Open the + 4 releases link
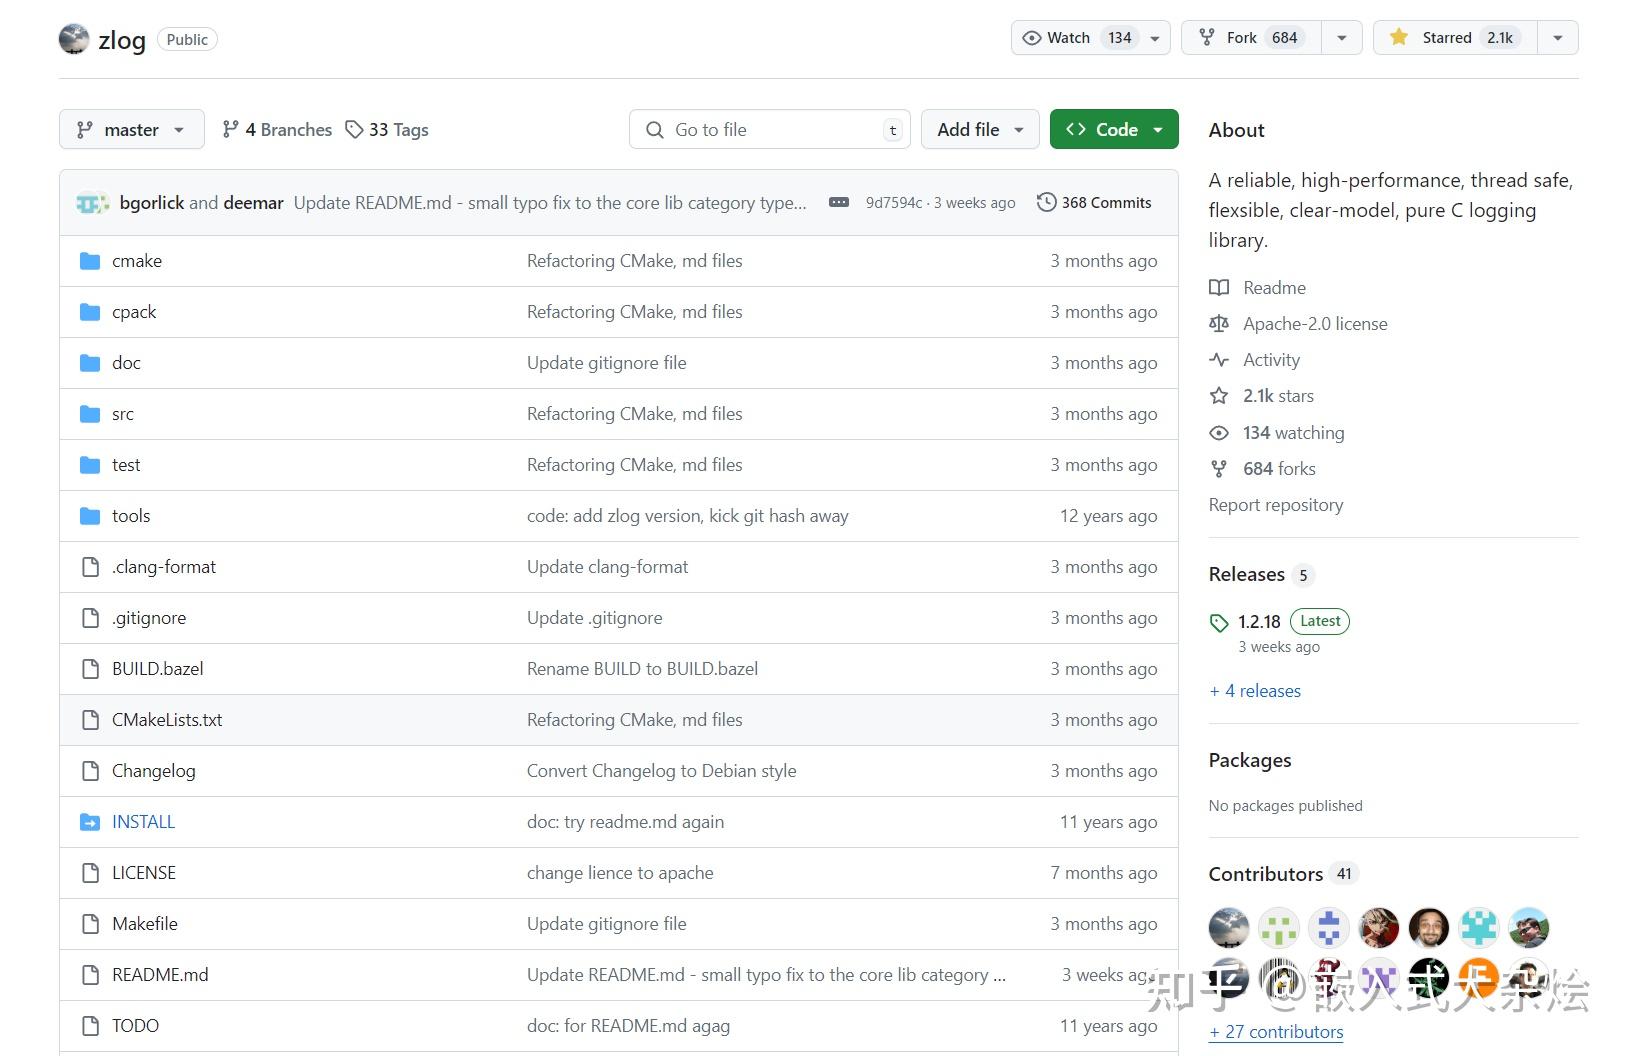Image resolution: width=1632 pixels, height=1056 pixels. click(x=1255, y=691)
